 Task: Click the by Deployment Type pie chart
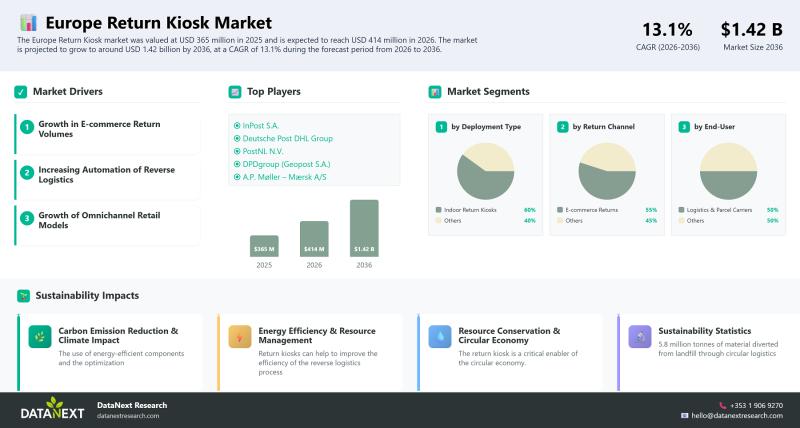point(485,170)
